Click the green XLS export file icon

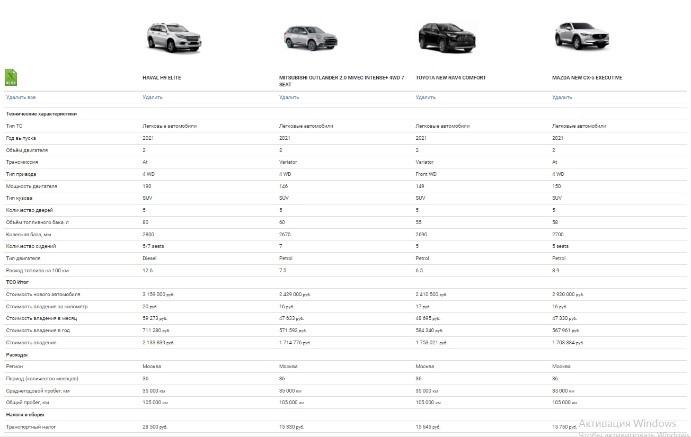pyautogui.click(x=11, y=76)
